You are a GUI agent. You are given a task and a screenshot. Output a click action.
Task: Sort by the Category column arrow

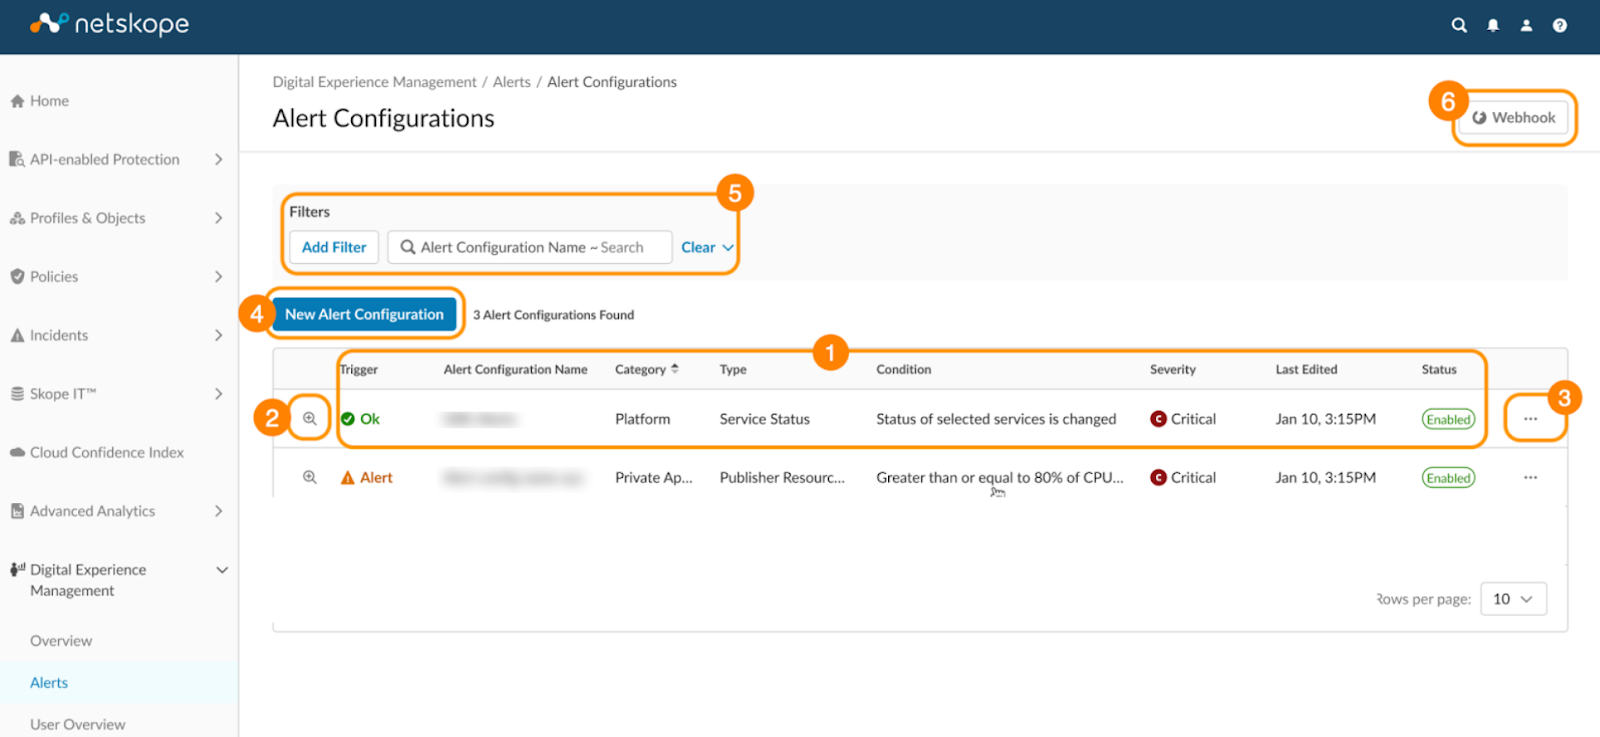coord(675,369)
